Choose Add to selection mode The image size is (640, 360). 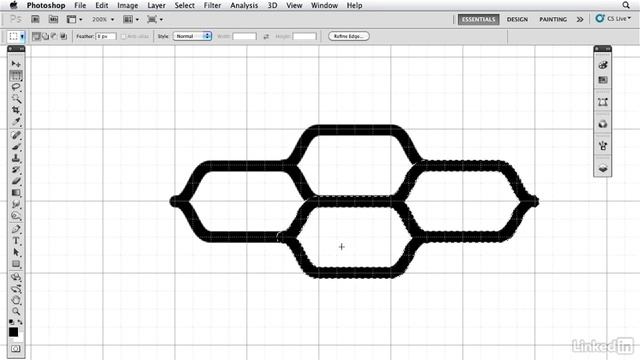(45, 36)
